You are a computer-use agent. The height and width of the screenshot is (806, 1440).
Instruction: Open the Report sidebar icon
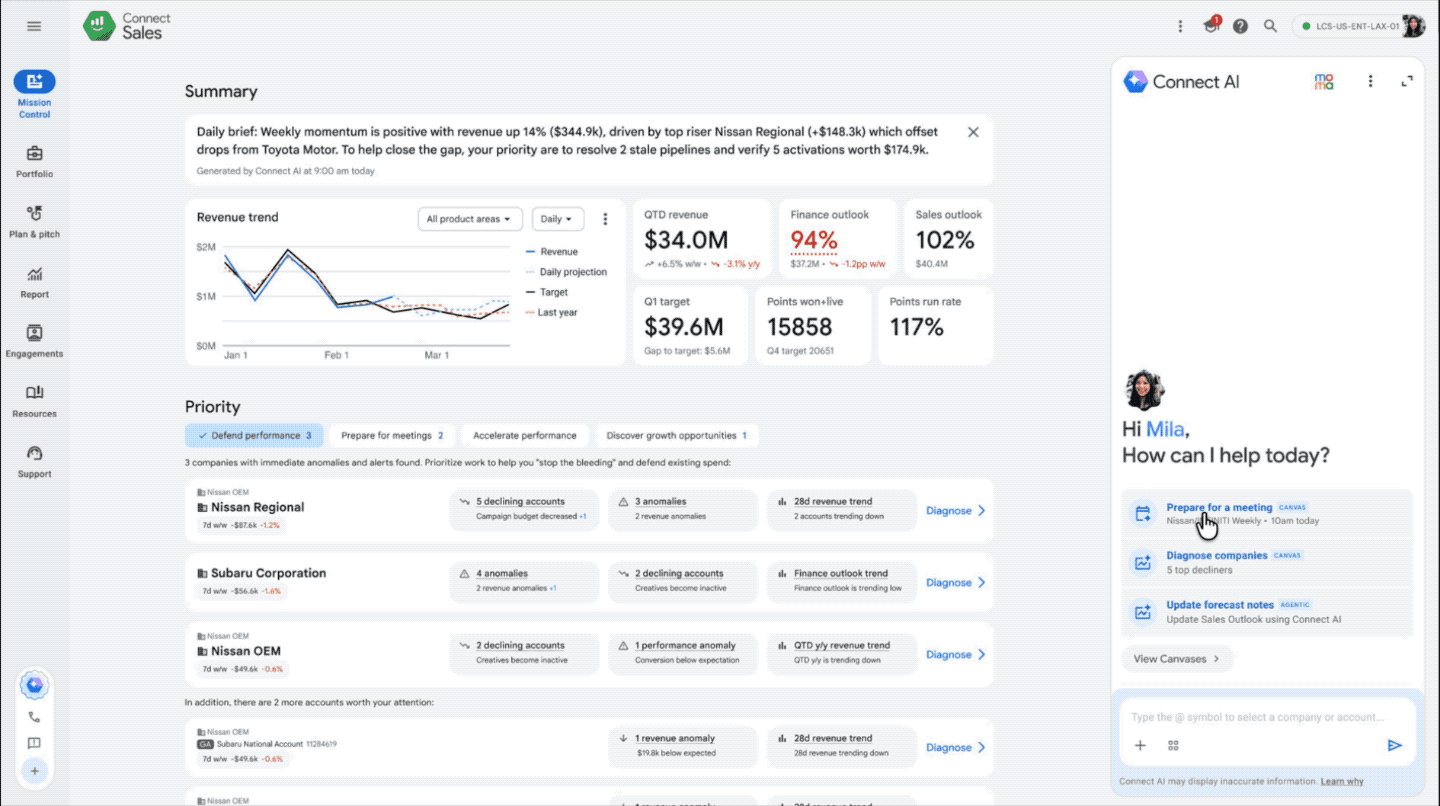tap(34, 274)
